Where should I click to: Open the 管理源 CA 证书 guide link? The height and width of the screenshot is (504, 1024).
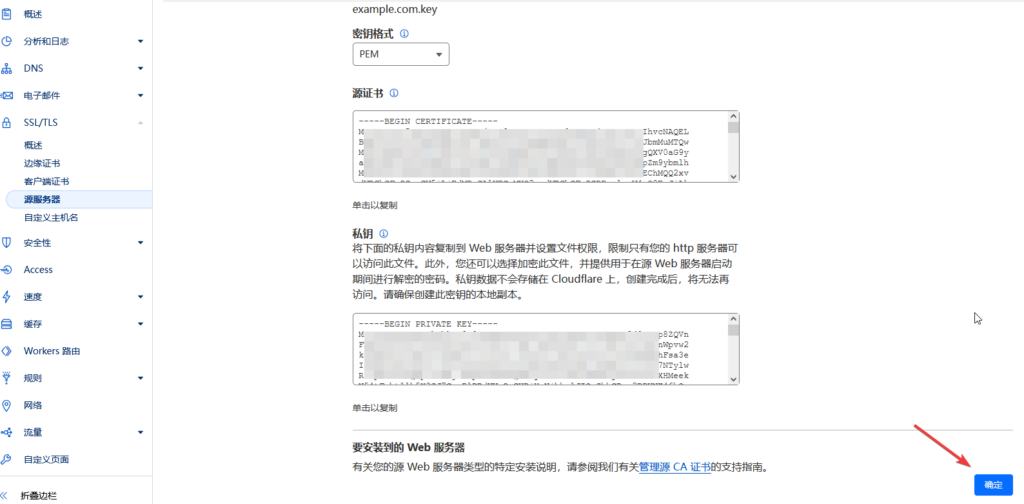[x=675, y=467]
